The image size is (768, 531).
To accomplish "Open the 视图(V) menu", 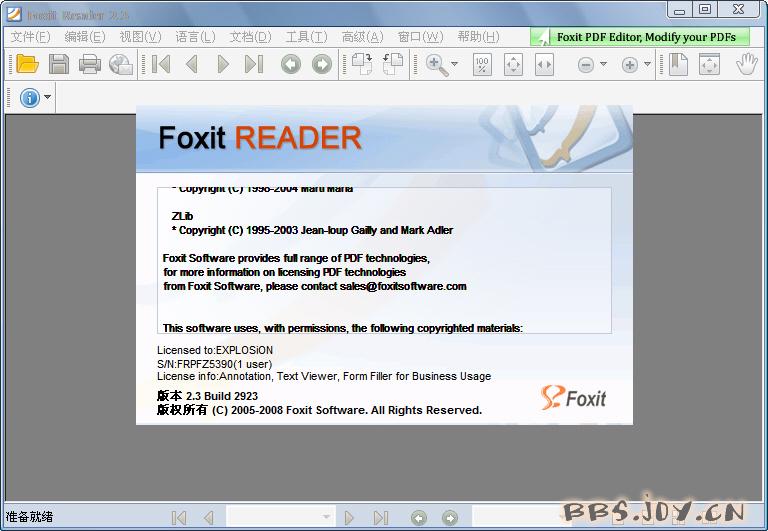I will click(140, 37).
